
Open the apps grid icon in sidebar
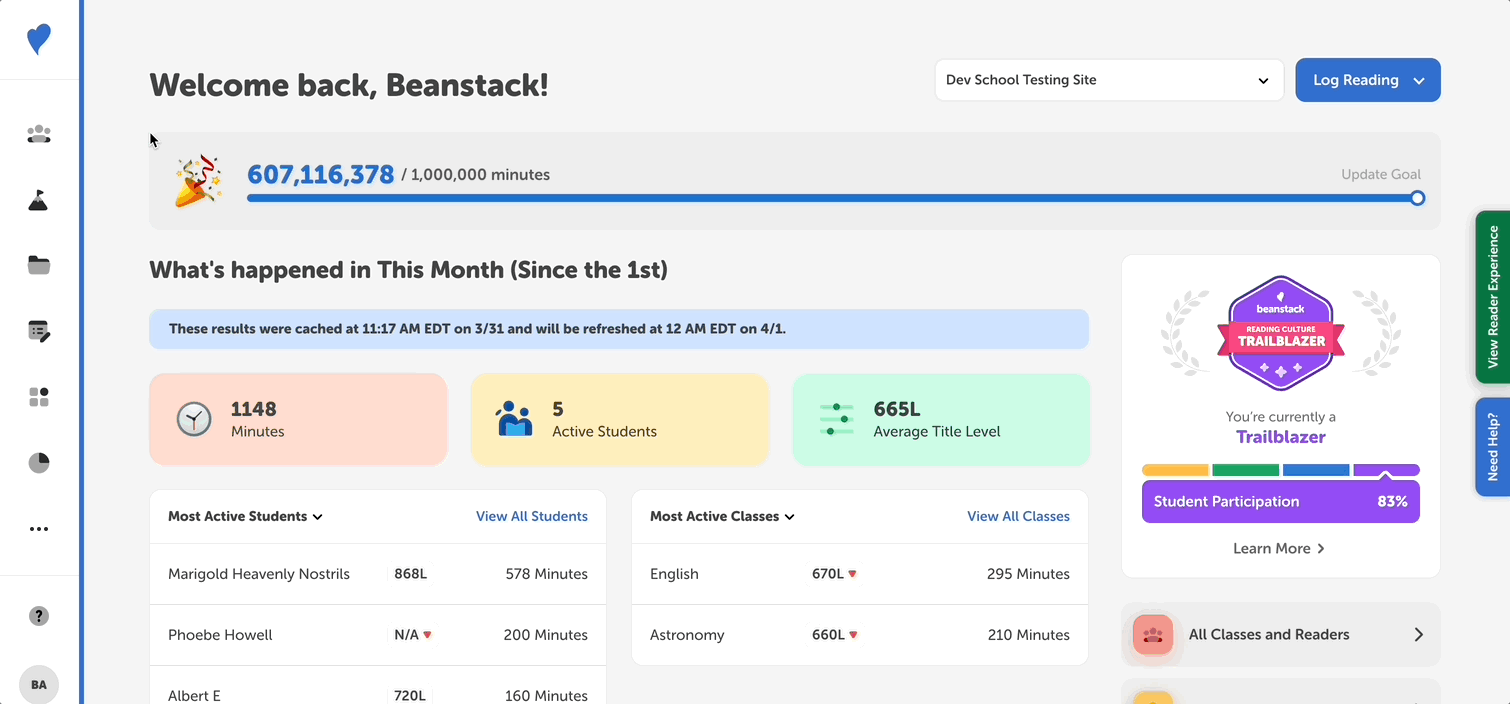coord(39,396)
